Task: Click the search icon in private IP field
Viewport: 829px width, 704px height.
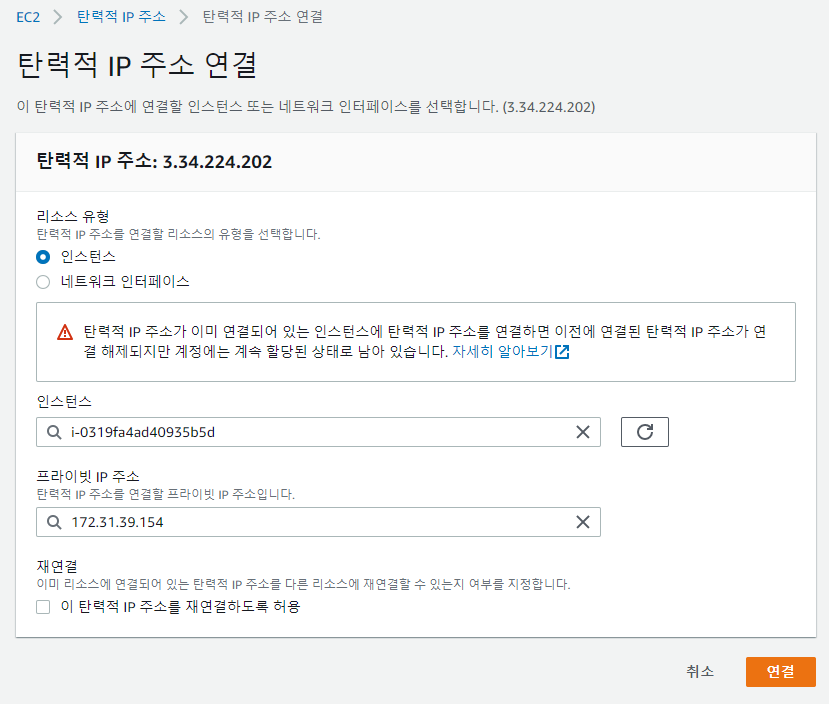Action: tap(54, 522)
